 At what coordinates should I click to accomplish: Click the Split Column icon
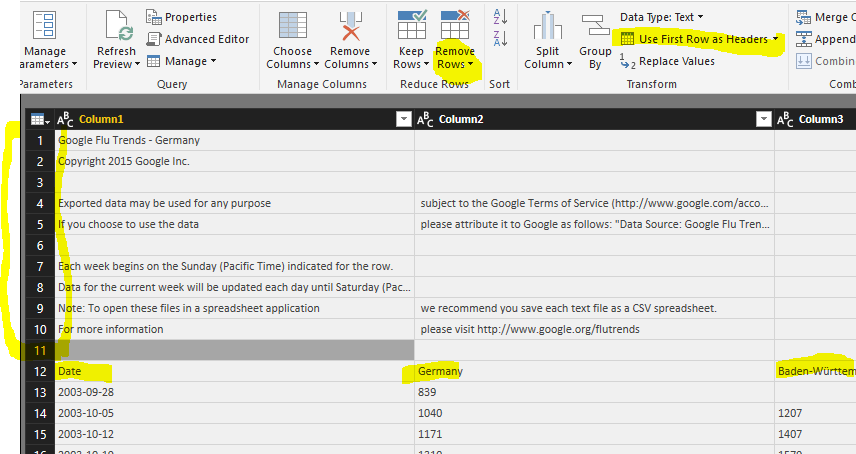tap(548, 26)
